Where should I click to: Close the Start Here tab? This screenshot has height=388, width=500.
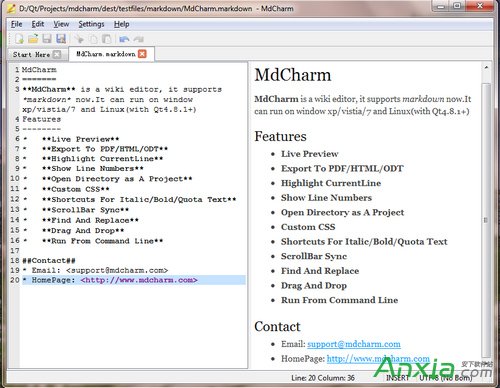[57, 54]
